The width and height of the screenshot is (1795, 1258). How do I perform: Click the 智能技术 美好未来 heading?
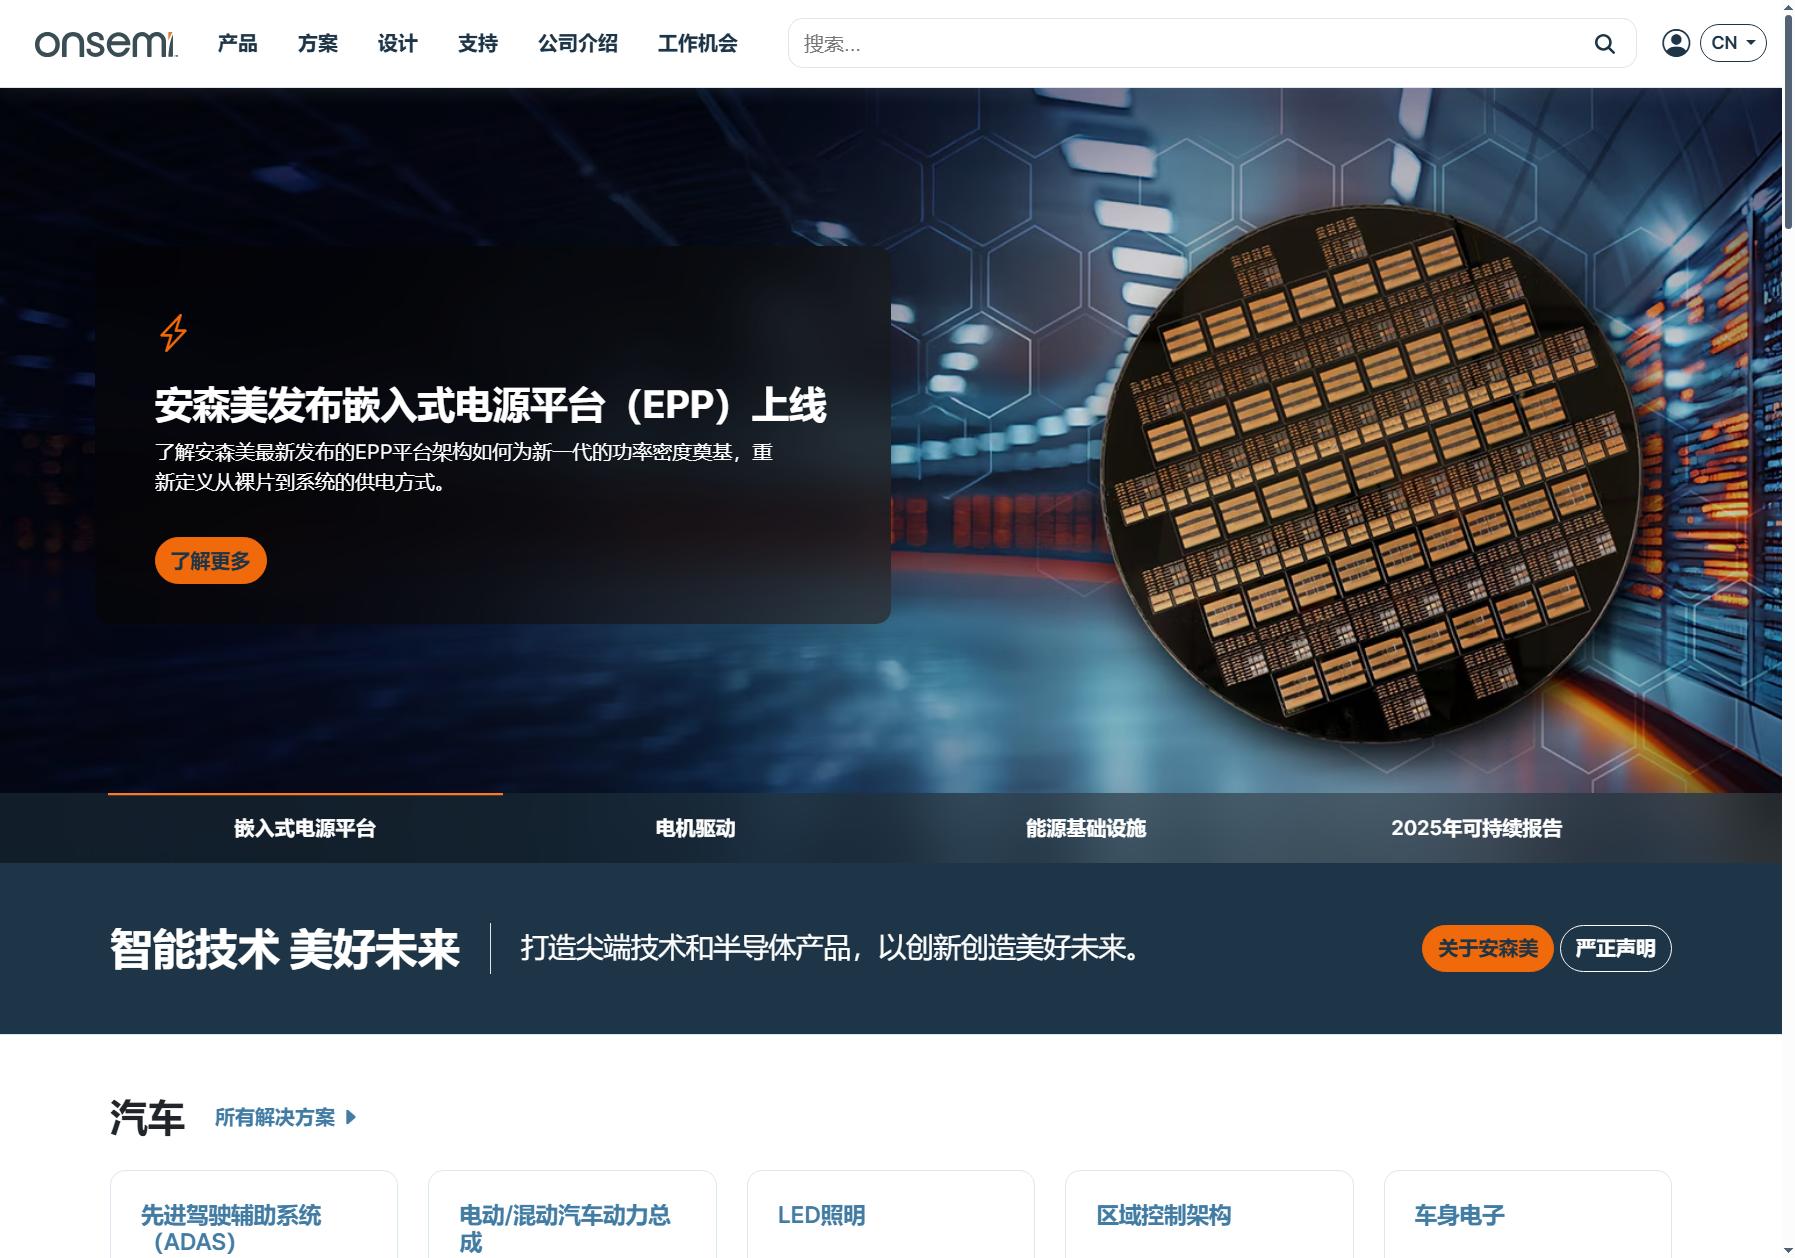[285, 949]
